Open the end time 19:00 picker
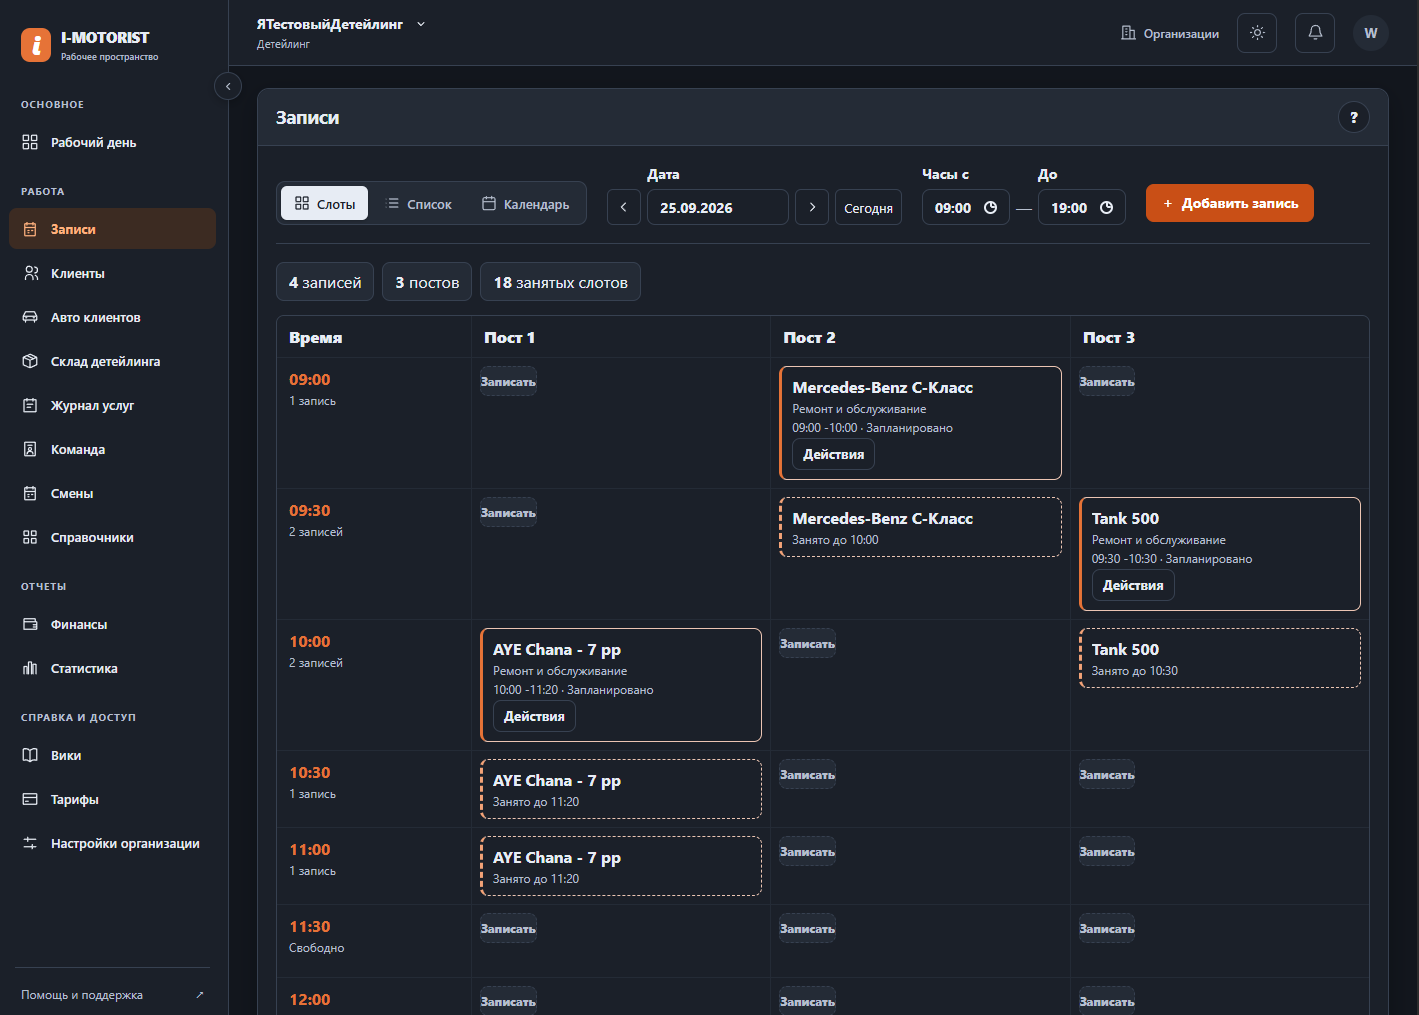The width and height of the screenshot is (1419, 1015). [1082, 207]
